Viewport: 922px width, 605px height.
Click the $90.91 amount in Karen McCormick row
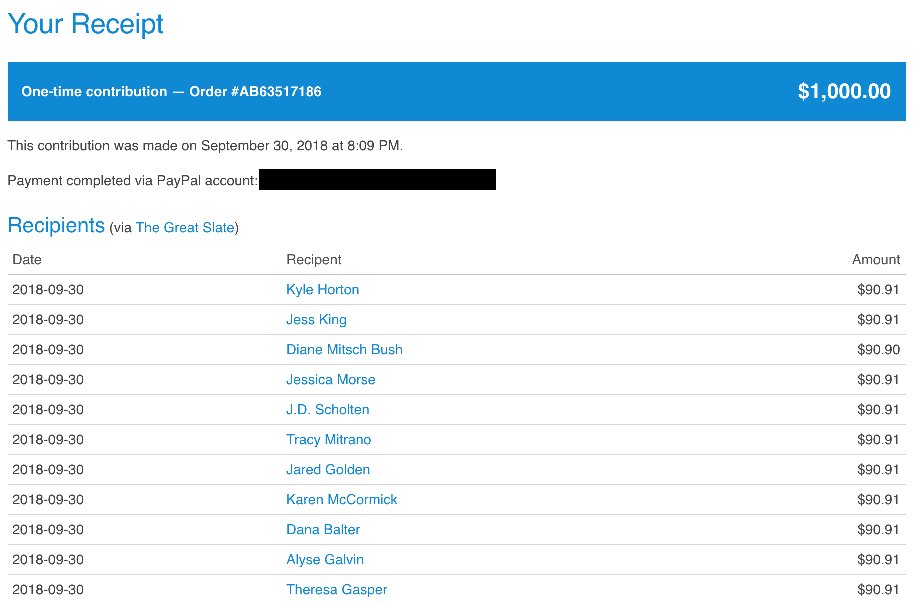878,499
